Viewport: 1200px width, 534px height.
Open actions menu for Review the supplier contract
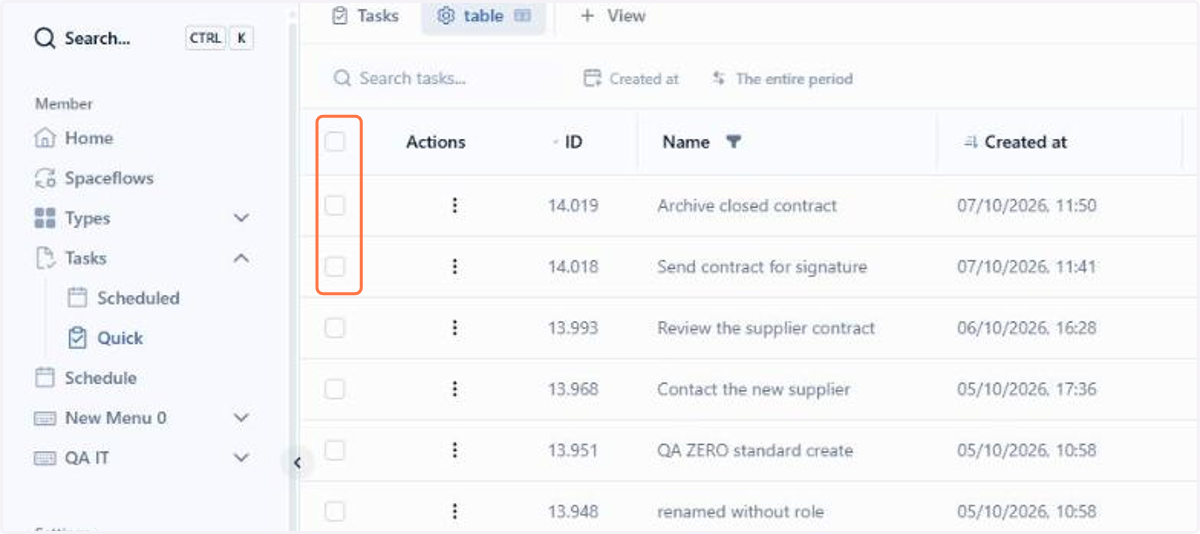455,327
